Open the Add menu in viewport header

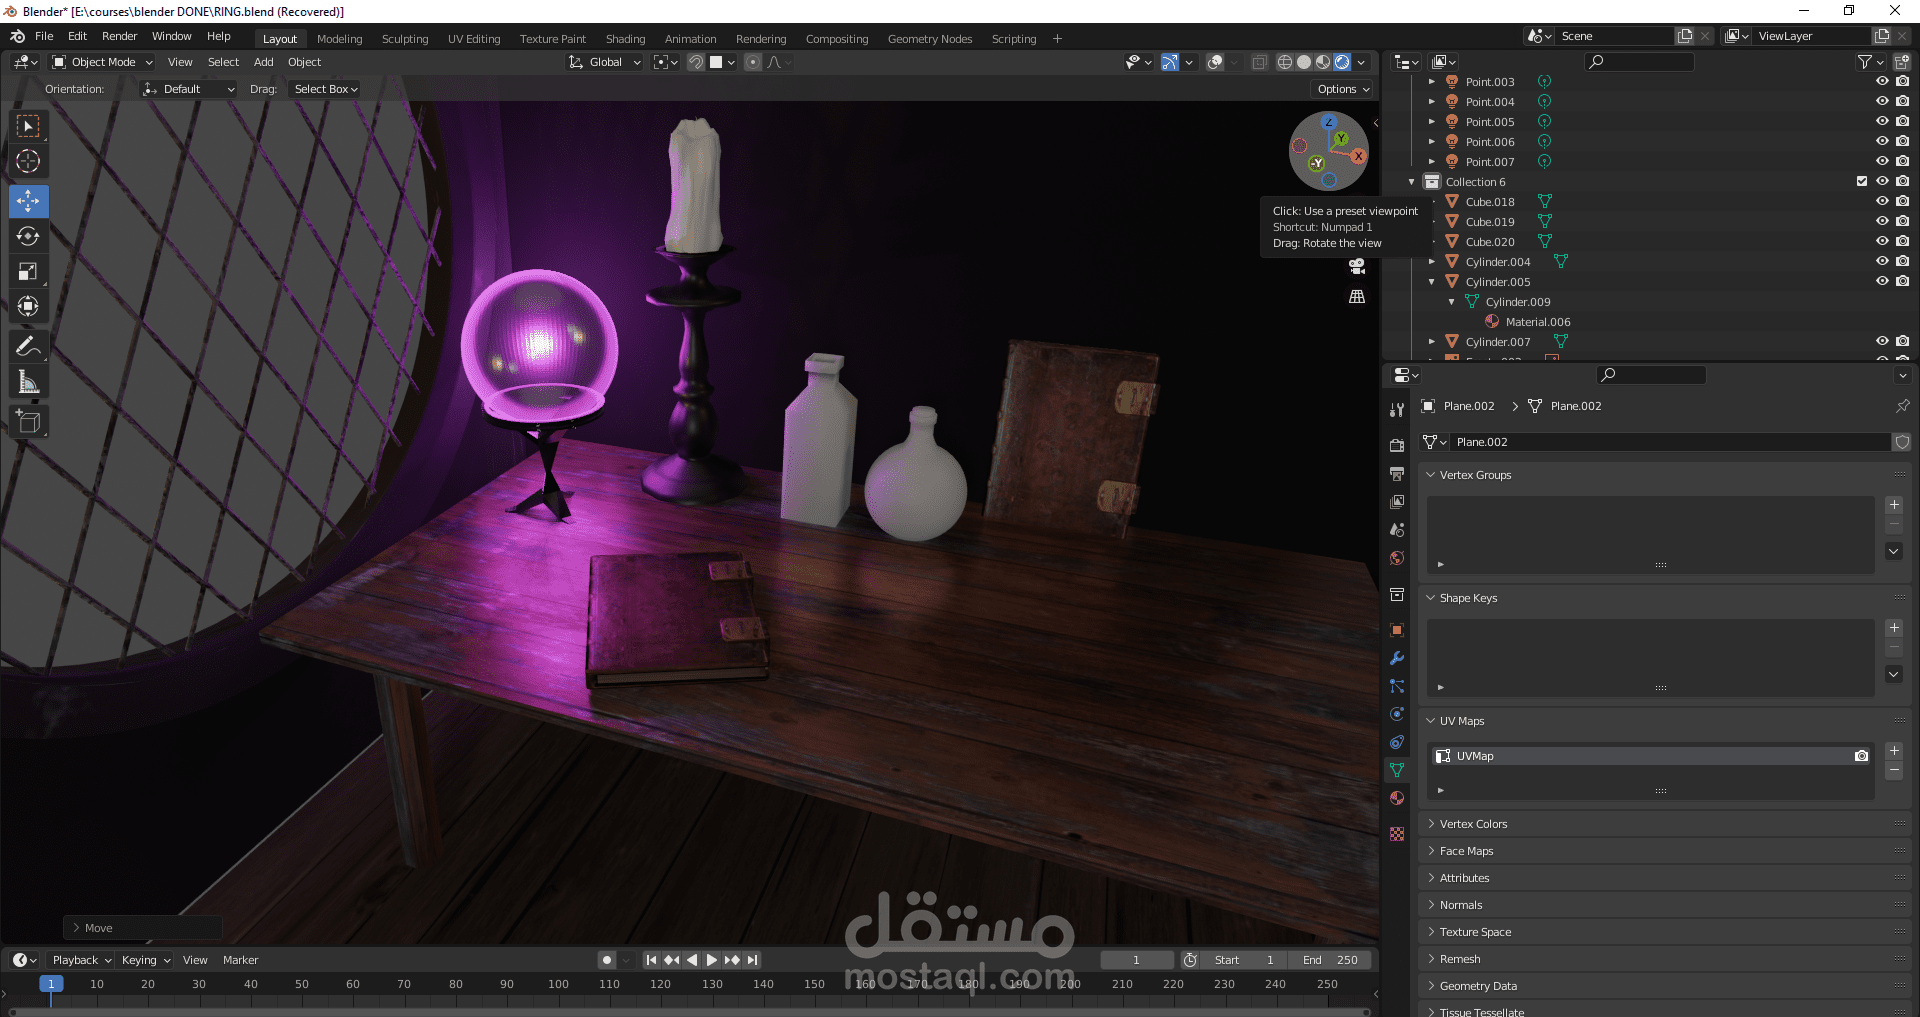264,62
